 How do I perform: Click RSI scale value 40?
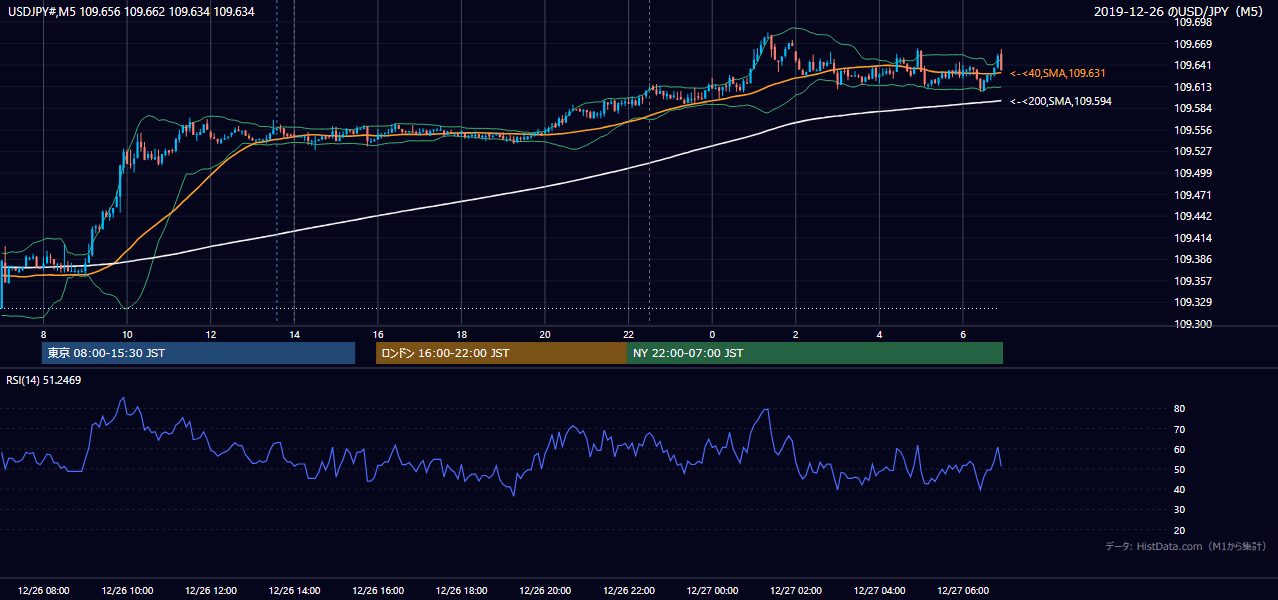click(x=1179, y=490)
